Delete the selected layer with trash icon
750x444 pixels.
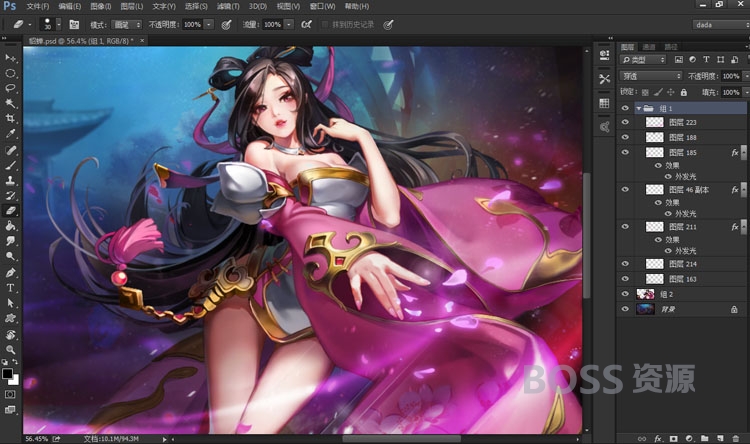735,438
